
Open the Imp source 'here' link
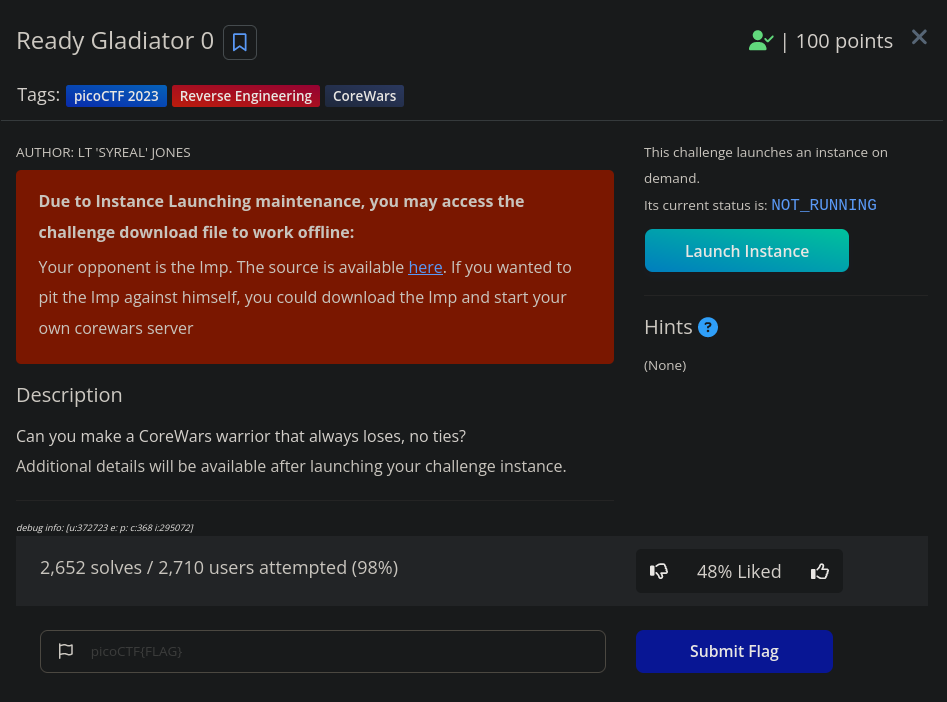(425, 267)
